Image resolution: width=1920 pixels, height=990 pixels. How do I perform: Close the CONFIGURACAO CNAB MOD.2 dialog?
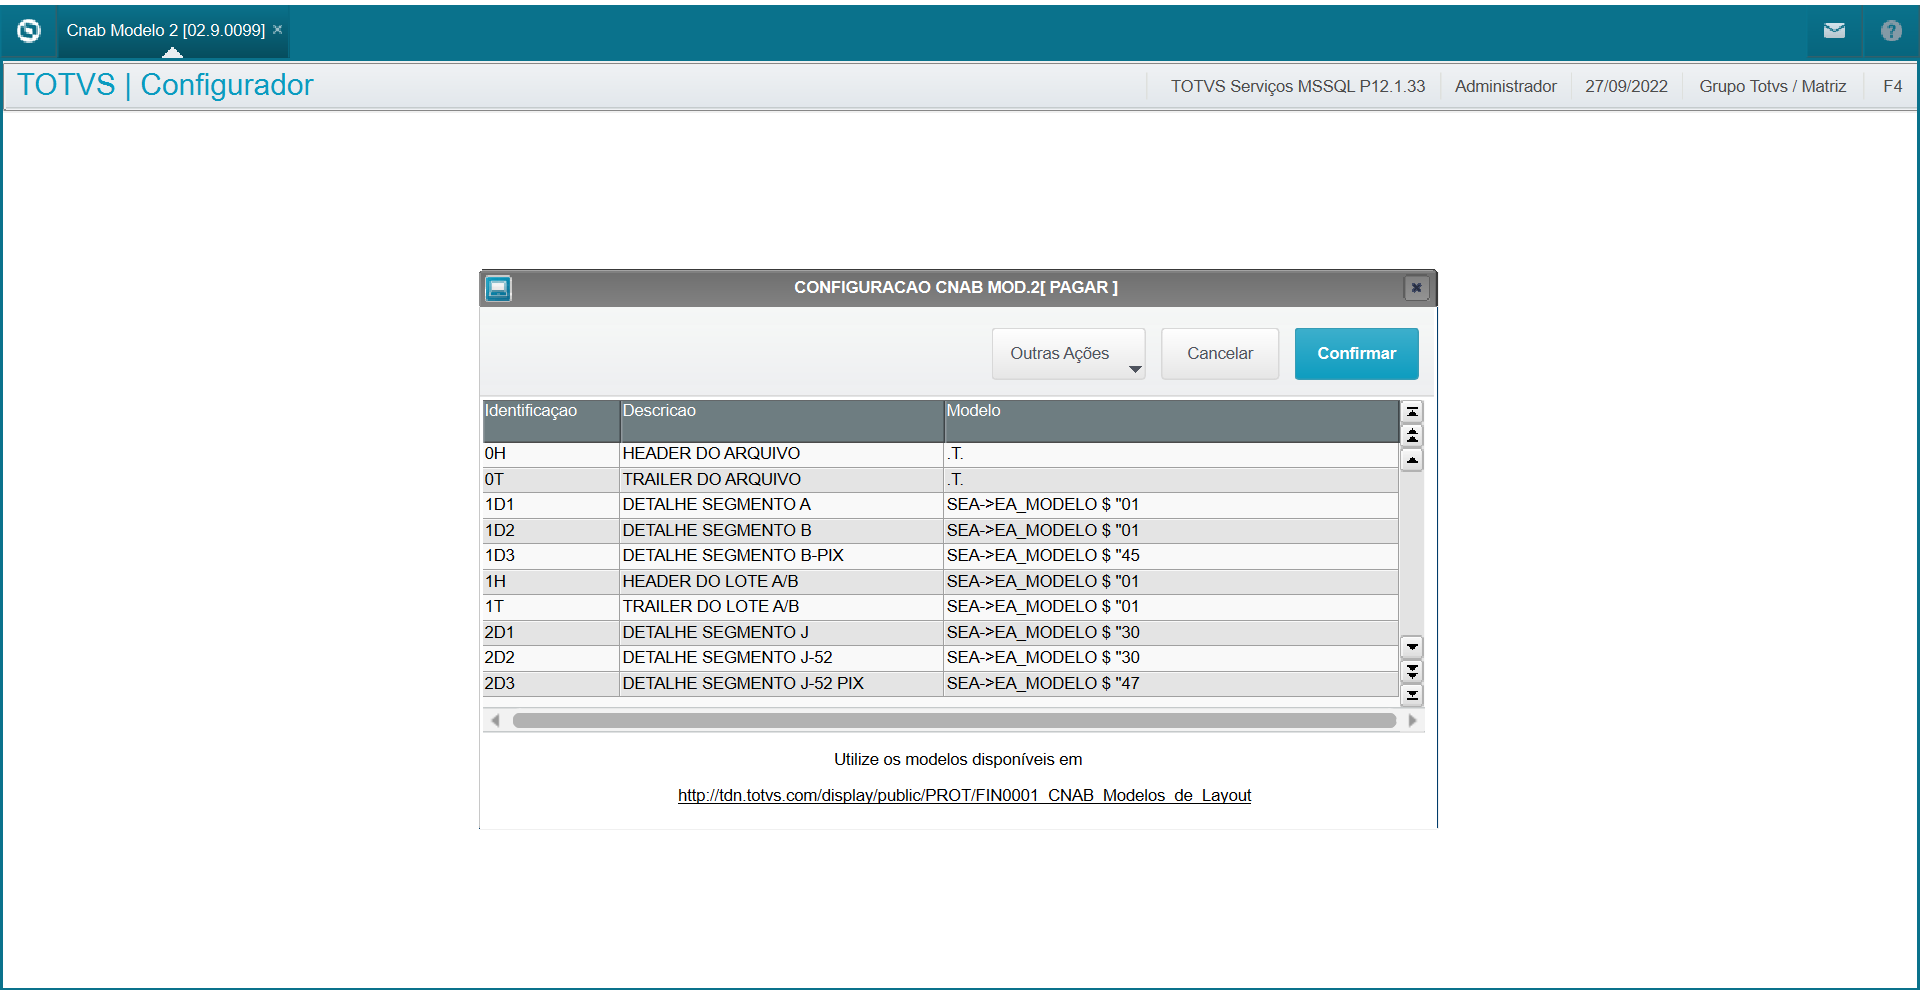click(1416, 288)
